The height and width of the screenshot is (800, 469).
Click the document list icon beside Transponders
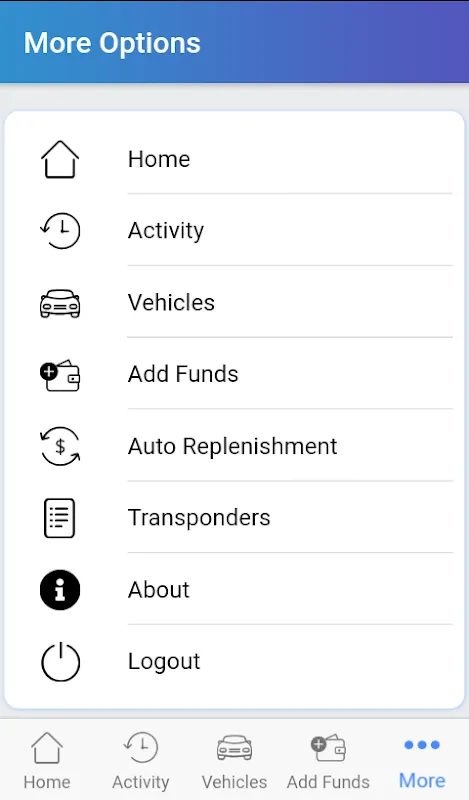coord(60,518)
